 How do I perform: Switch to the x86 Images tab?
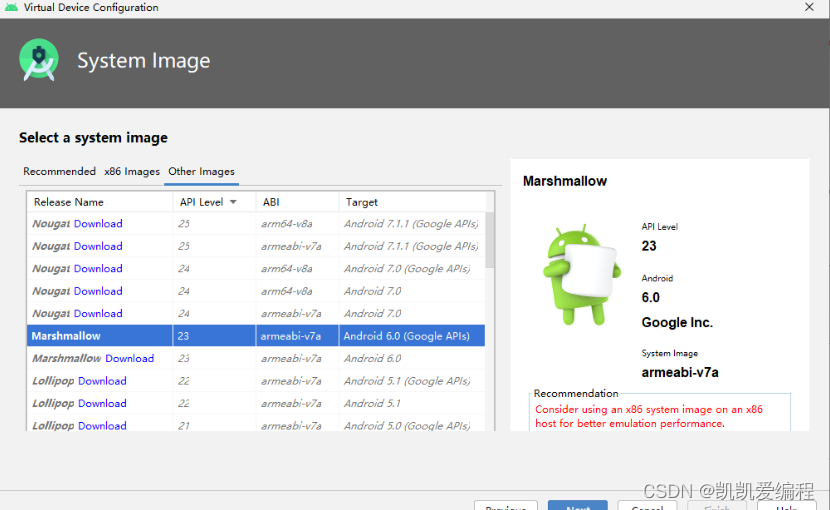tap(132, 171)
